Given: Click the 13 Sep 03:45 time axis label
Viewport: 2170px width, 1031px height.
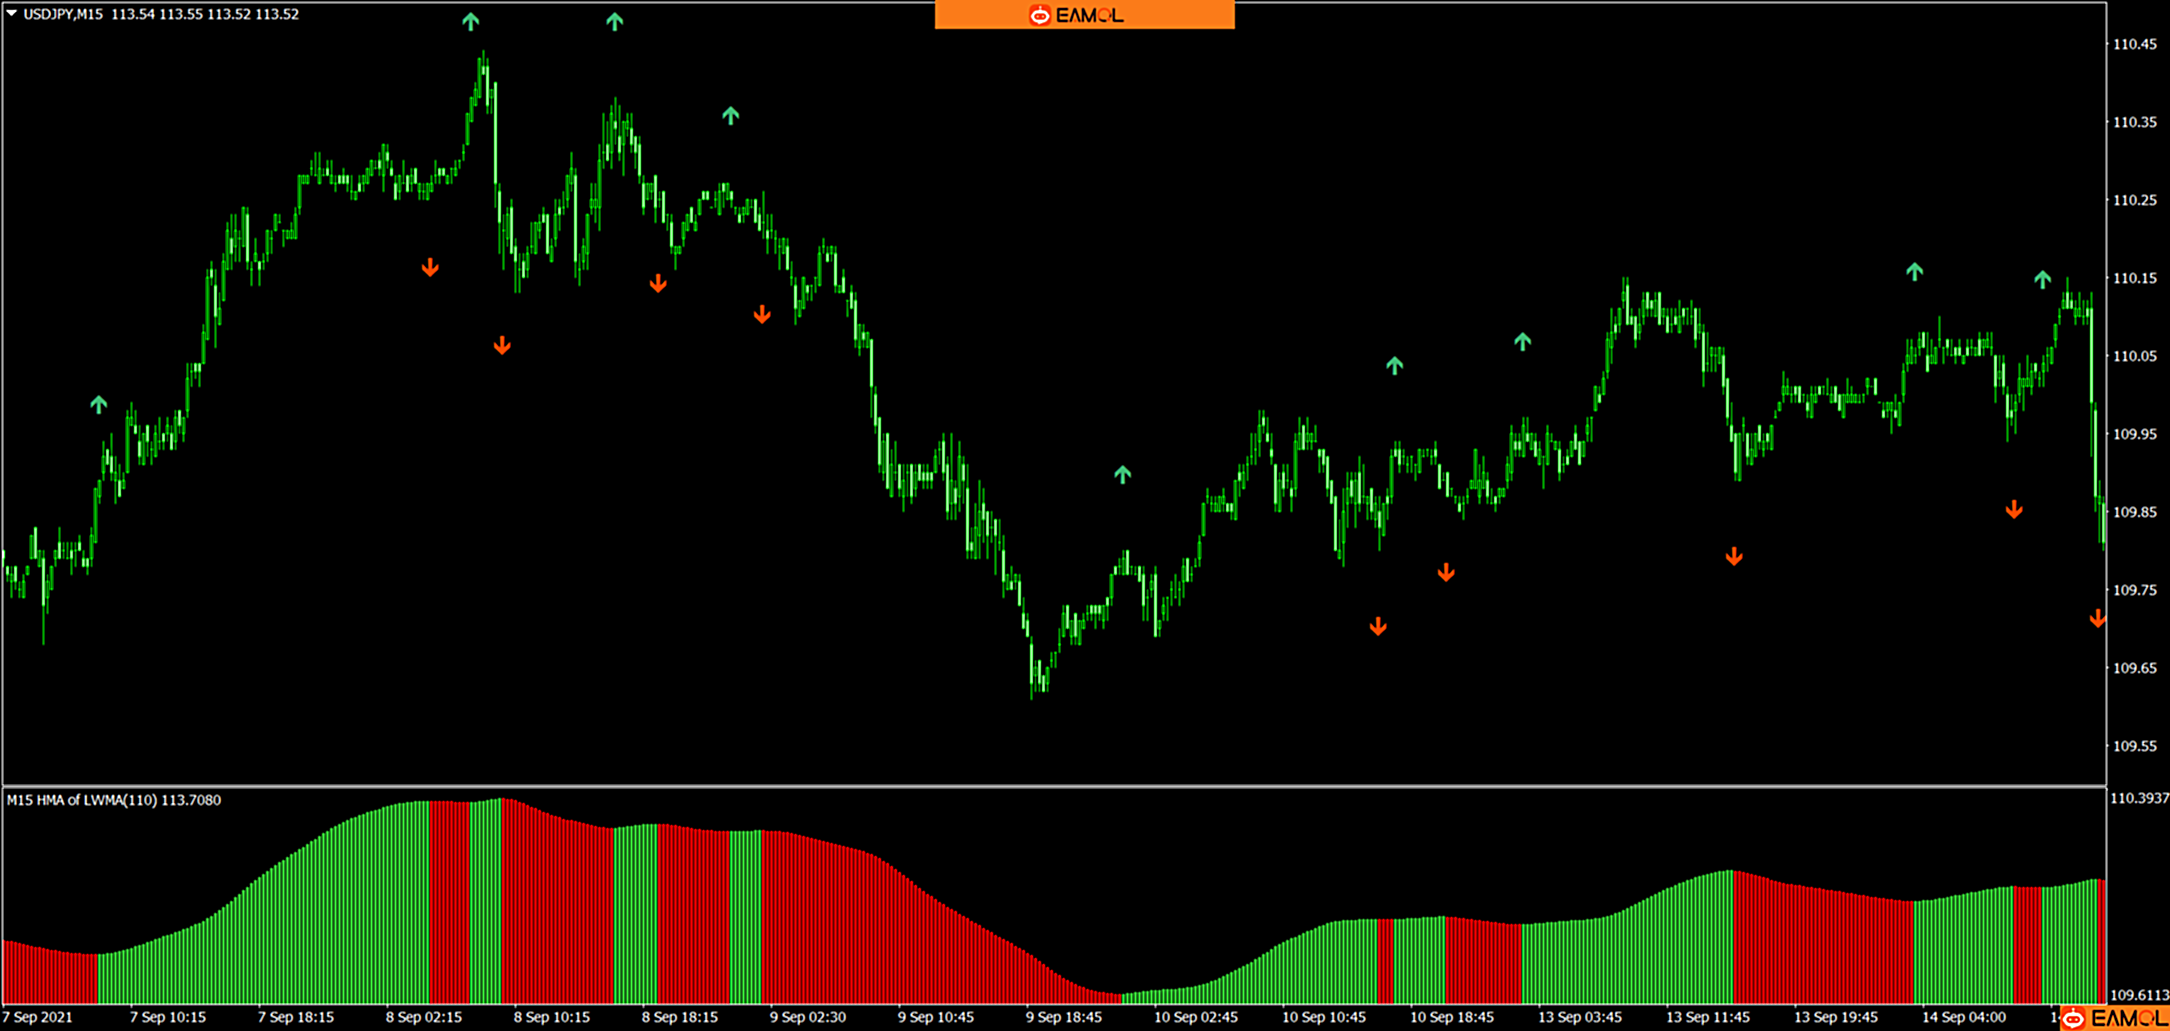Looking at the screenshot, I should click(1580, 1017).
